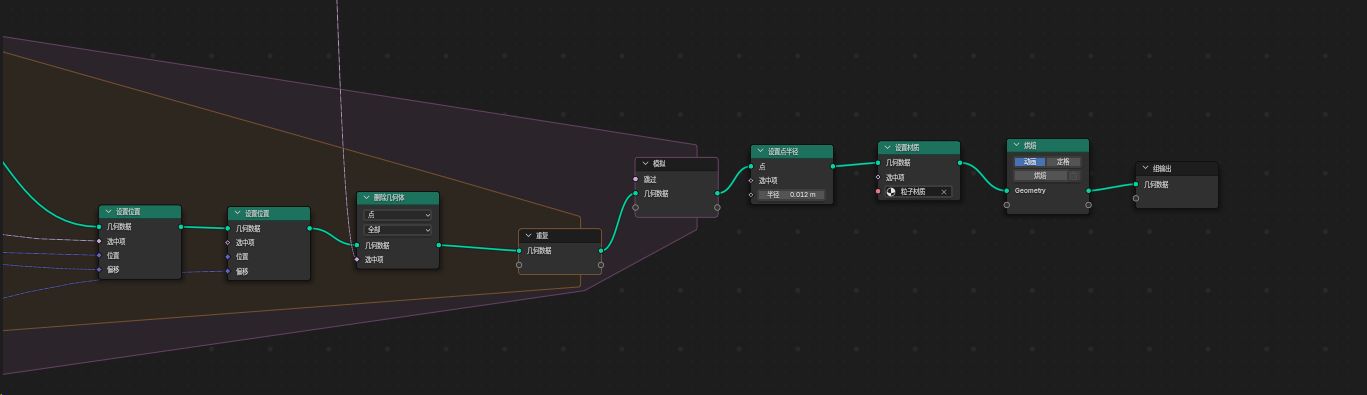Image resolution: width=1367 pixels, height=395 pixels.
Task: Click the empty input socket under Geometry in 烘焙
Action: point(1007,205)
